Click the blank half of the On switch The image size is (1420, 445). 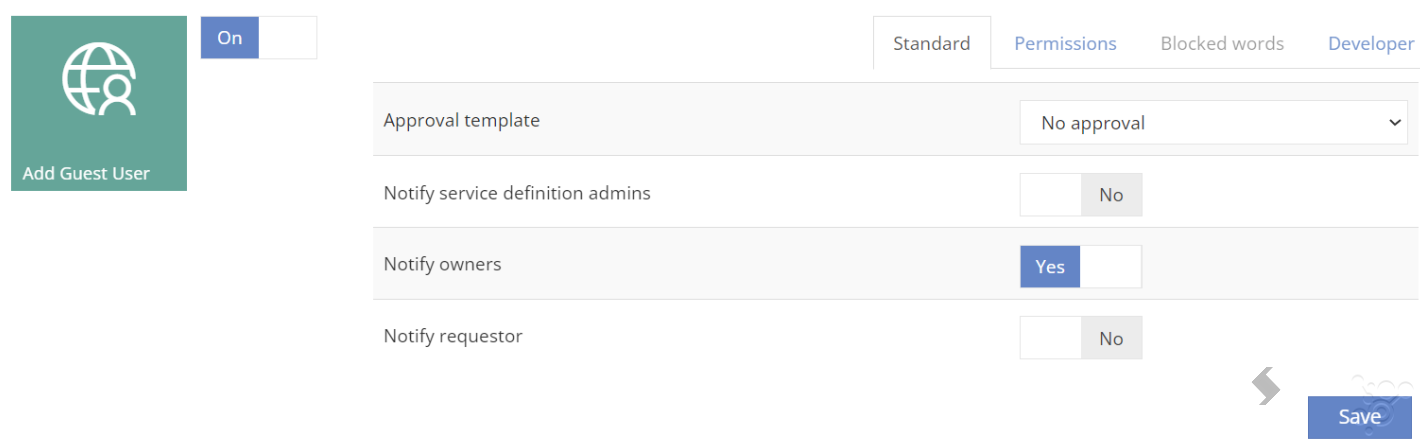click(288, 38)
